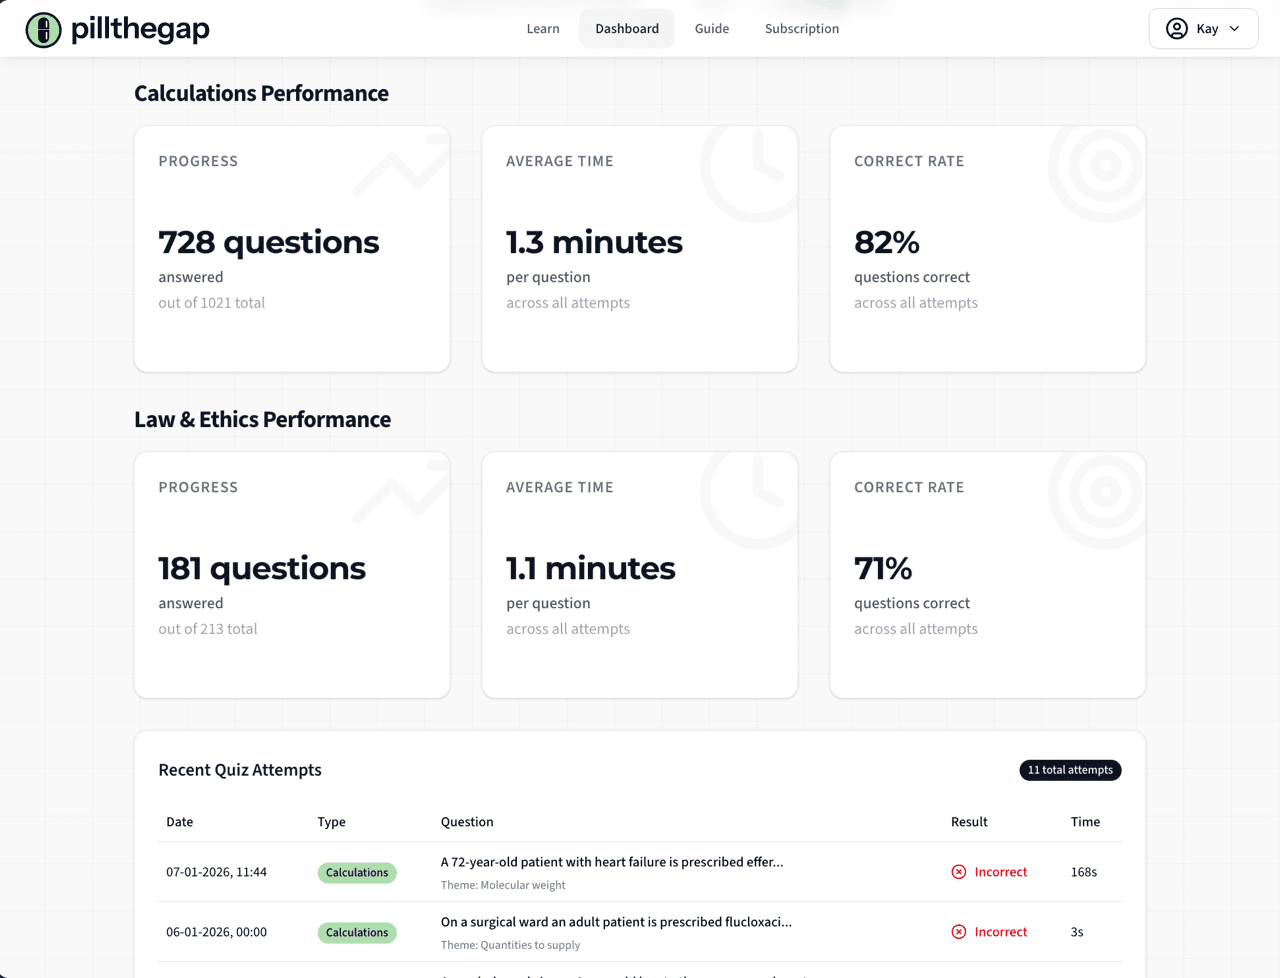Click the user avatar icon beside Kay
1280x978 pixels.
click(x=1177, y=28)
